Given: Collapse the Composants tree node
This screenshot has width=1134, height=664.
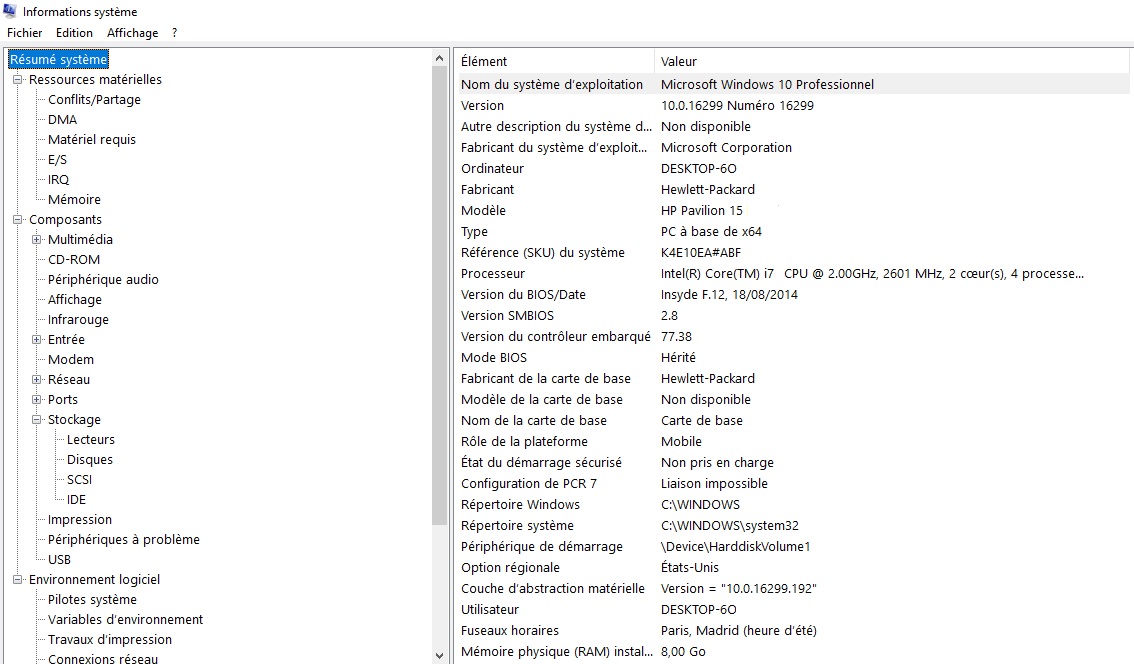Looking at the screenshot, I should (18, 220).
